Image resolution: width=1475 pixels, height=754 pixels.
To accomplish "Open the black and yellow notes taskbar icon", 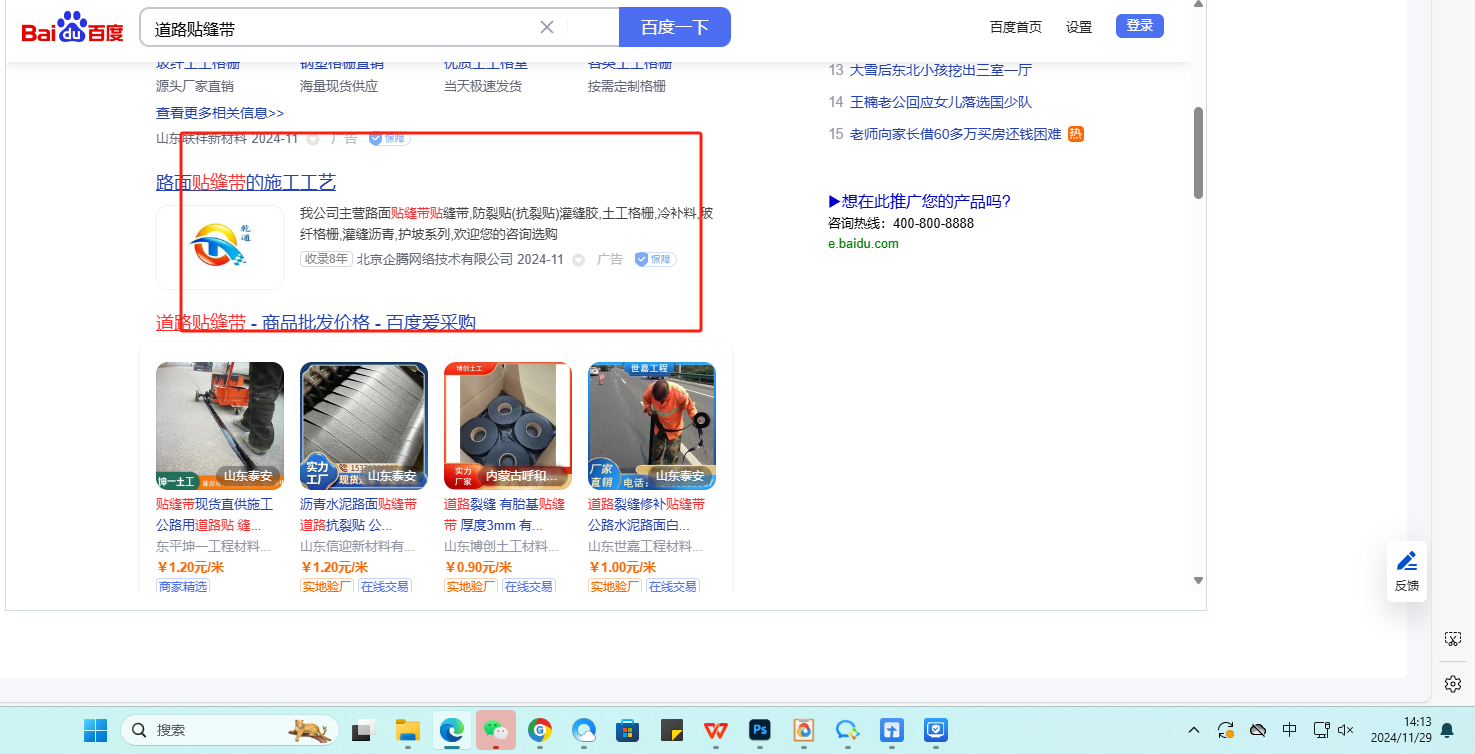I will (x=672, y=730).
